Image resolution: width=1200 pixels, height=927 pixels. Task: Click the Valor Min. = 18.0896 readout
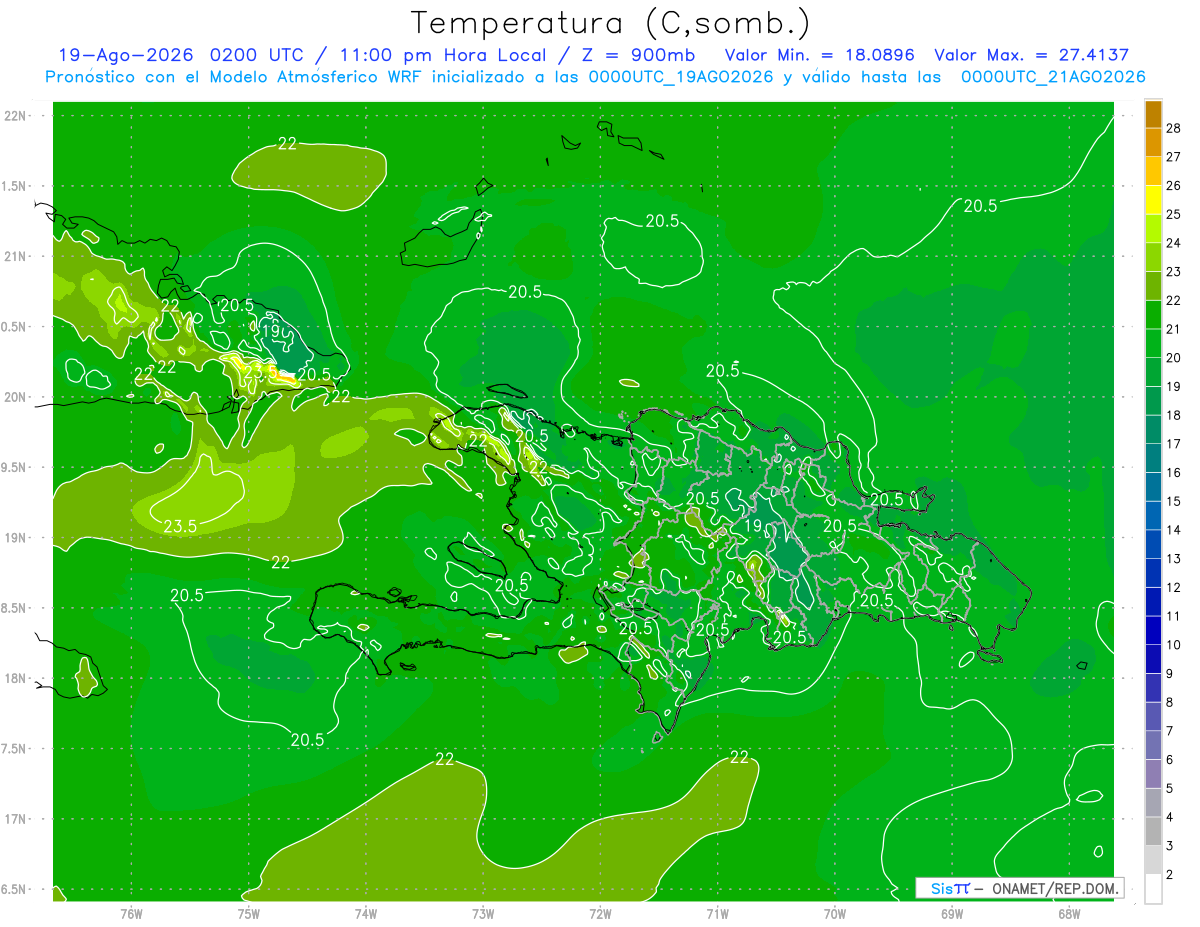[819, 55]
